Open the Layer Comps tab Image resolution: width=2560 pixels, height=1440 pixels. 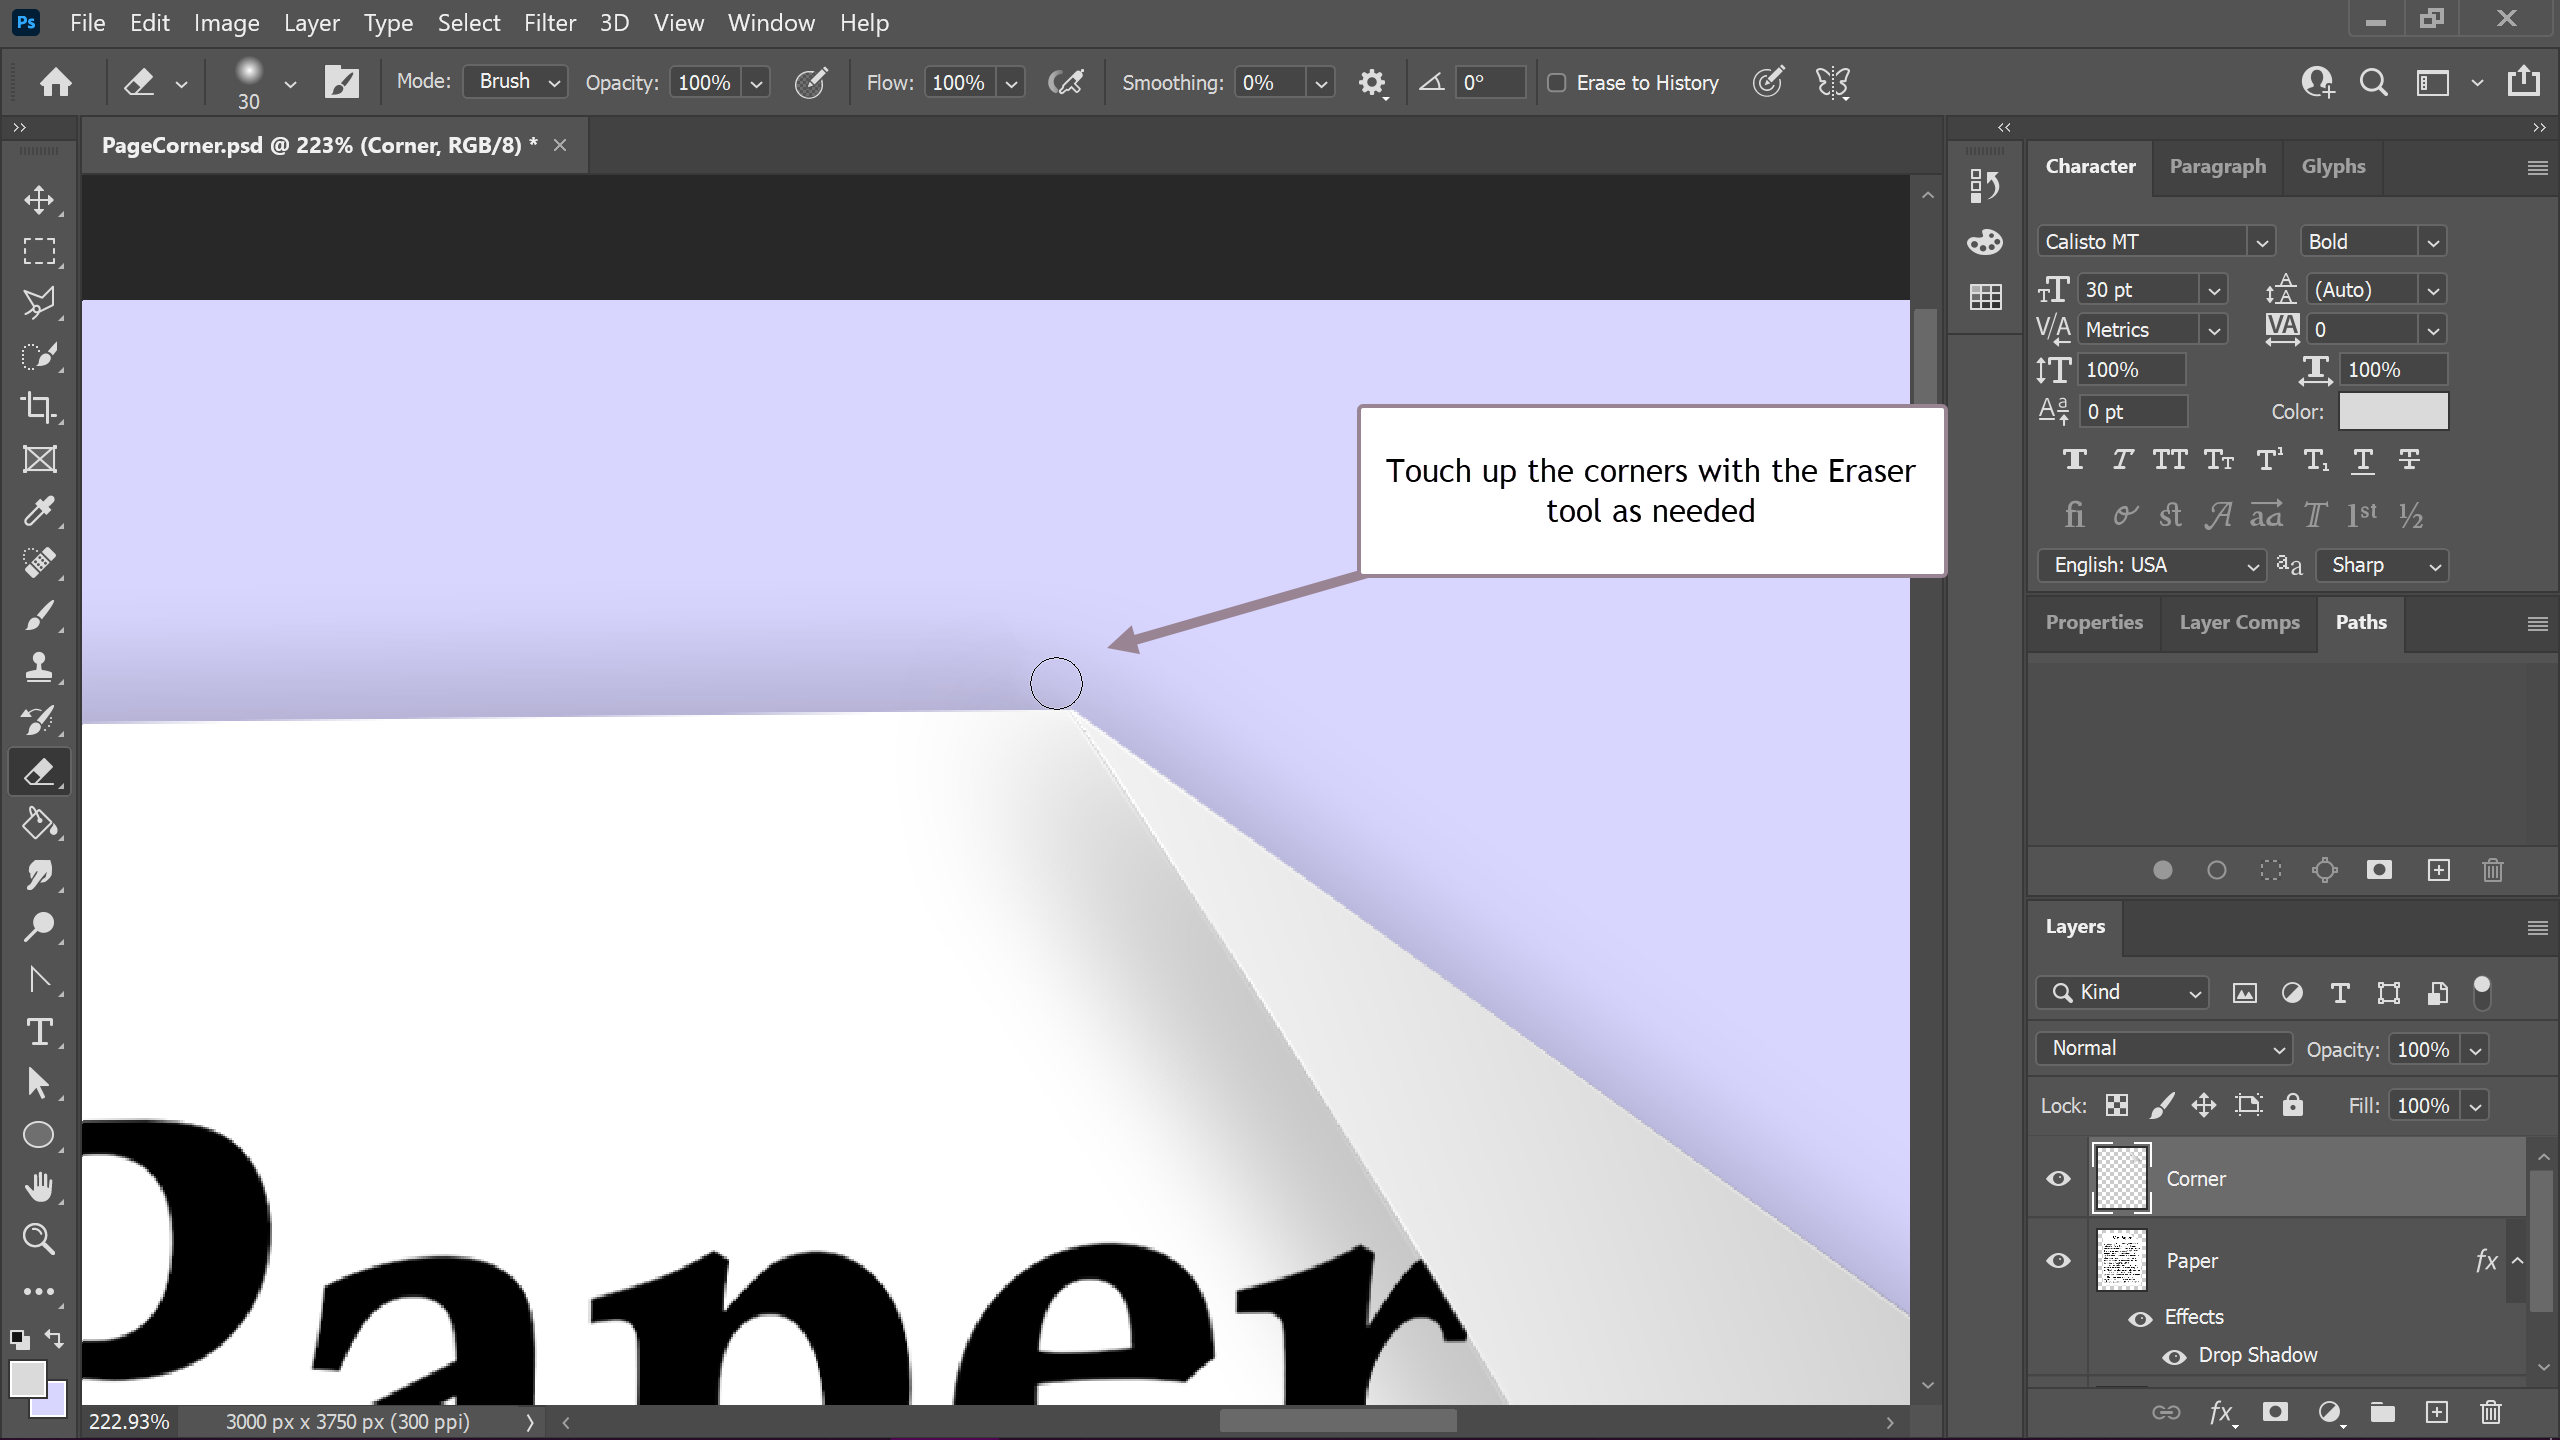pyautogui.click(x=2239, y=622)
